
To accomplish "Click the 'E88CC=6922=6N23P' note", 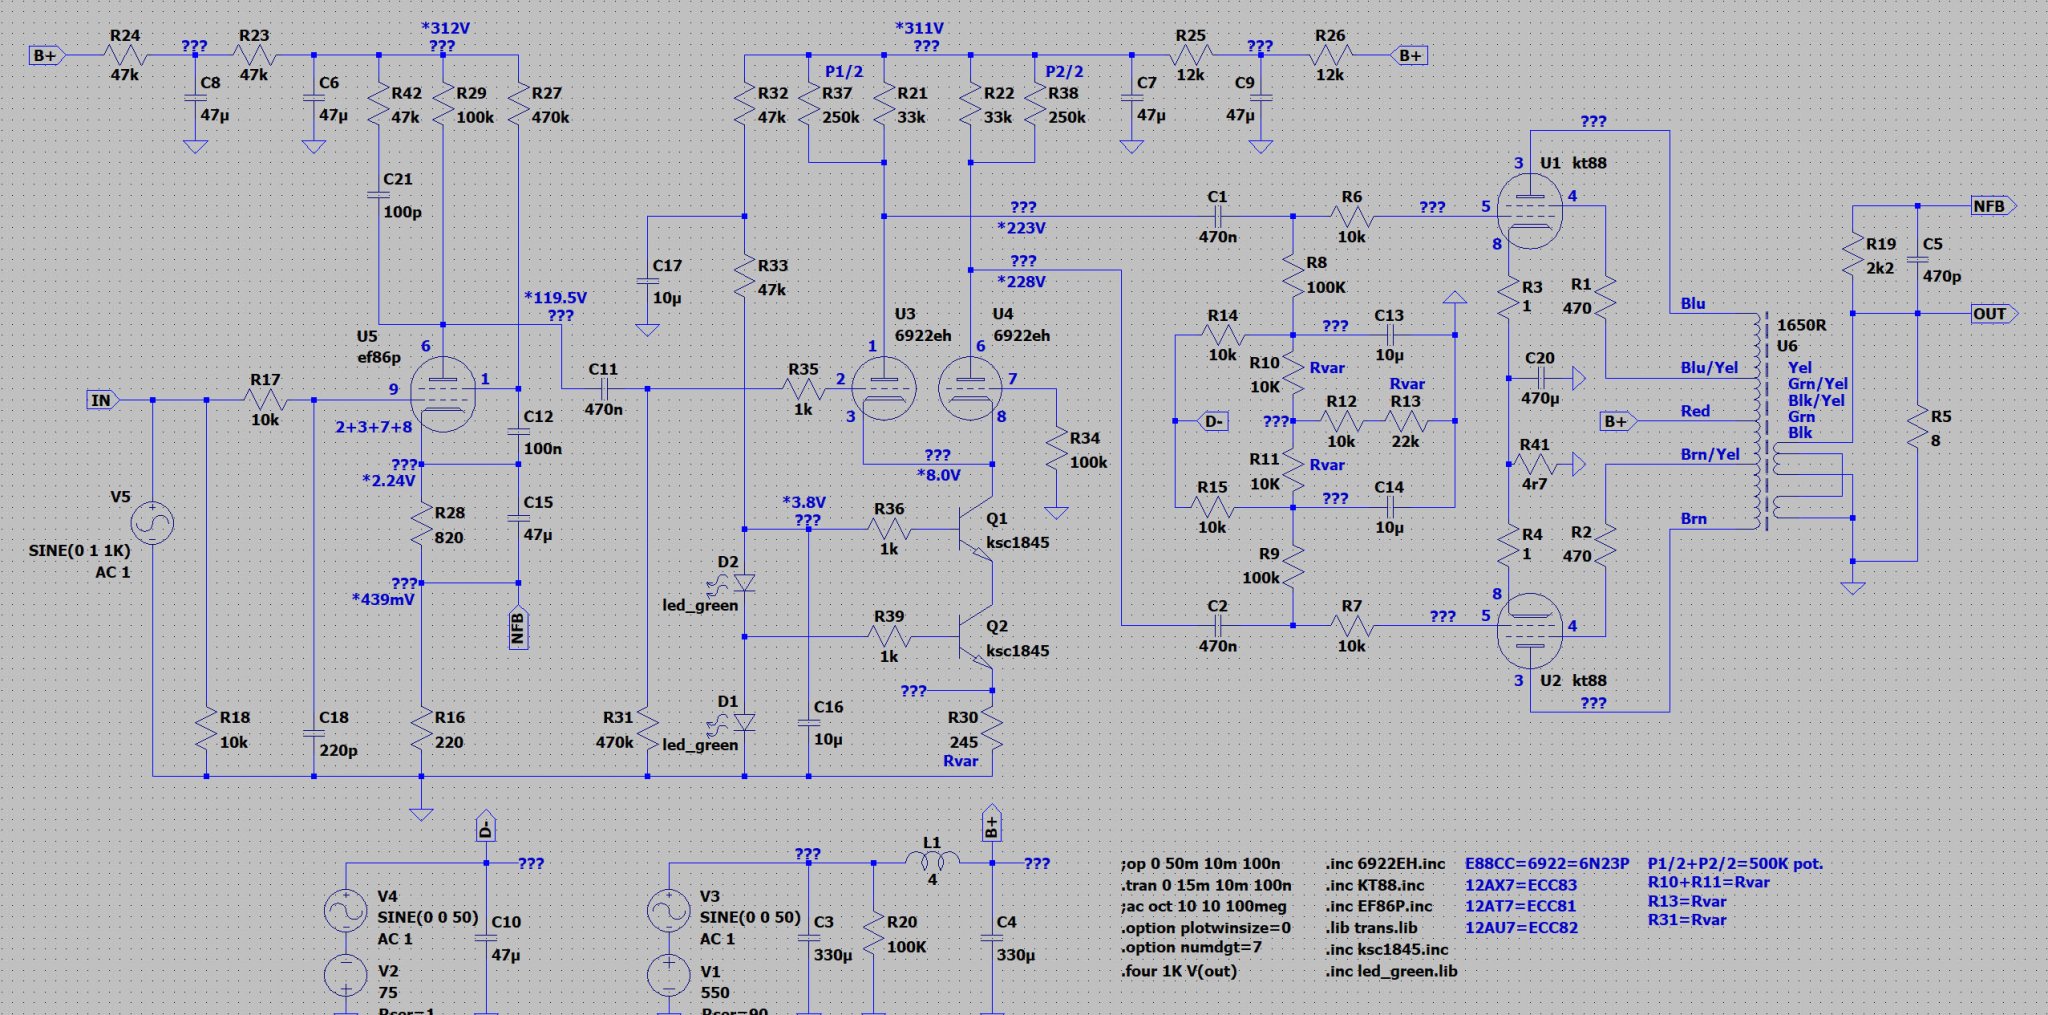I will pyautogui.click(x=1547, y=863).
